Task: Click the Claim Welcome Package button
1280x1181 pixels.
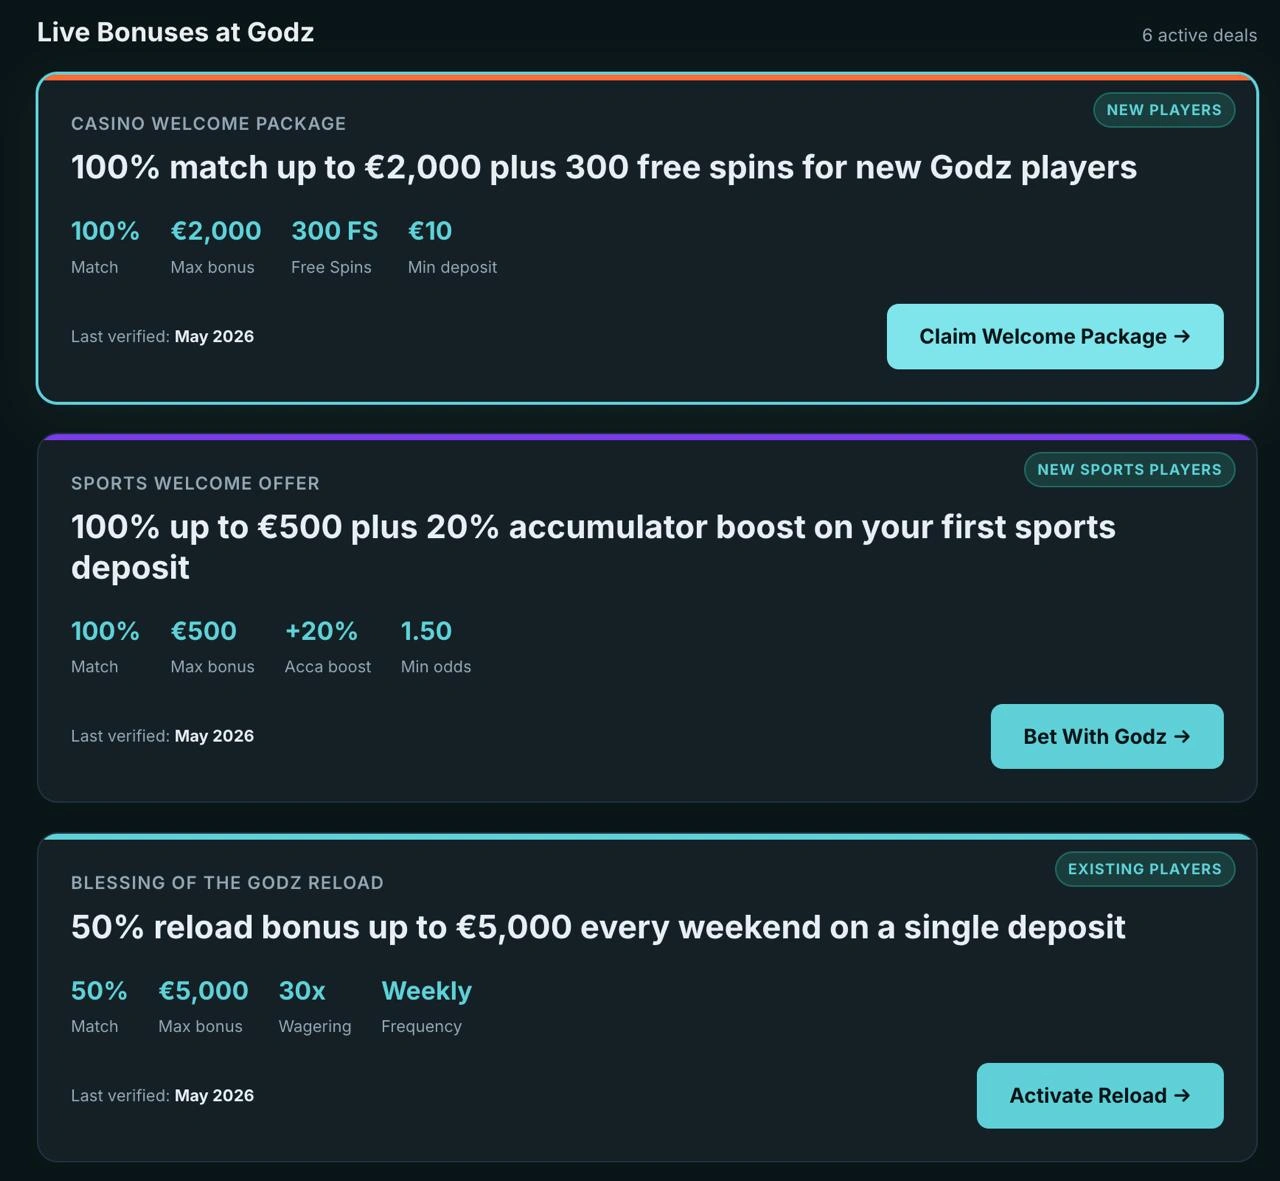Action: coord(1055,336)
